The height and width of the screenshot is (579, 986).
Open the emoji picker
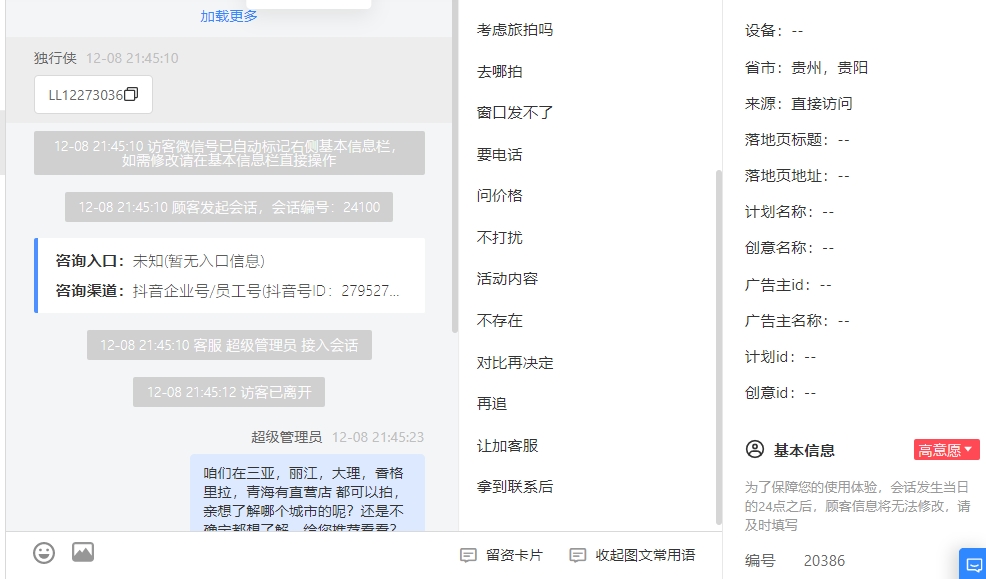click(44, 553)
